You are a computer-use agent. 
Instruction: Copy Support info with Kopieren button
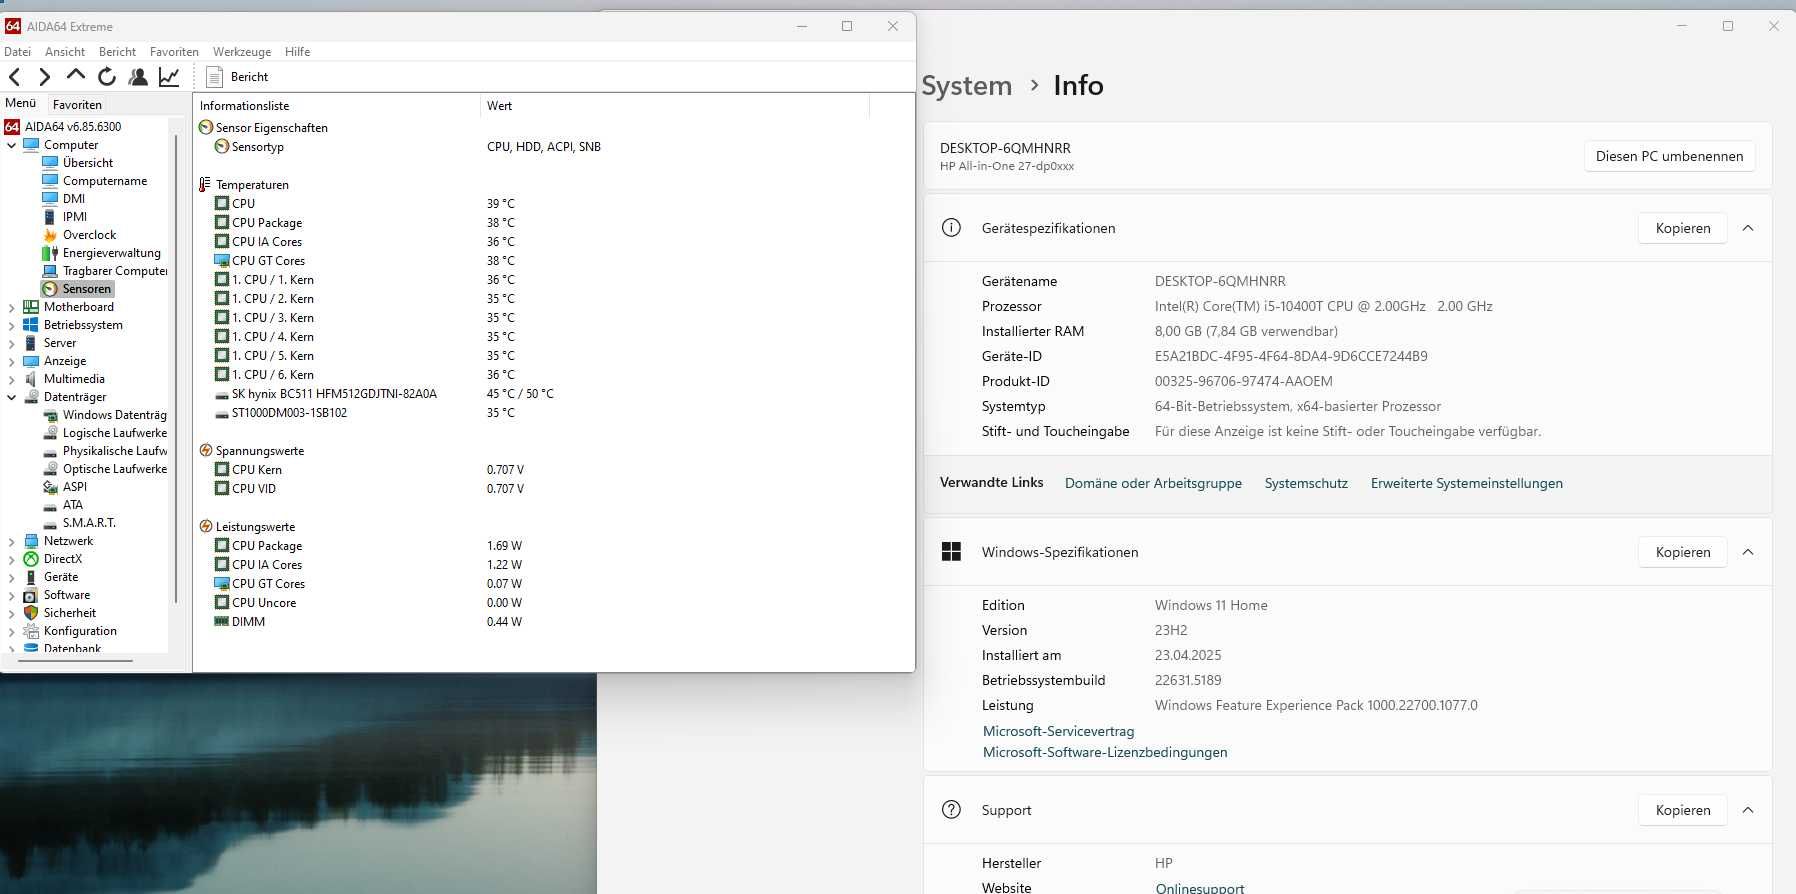point(1682,810)
